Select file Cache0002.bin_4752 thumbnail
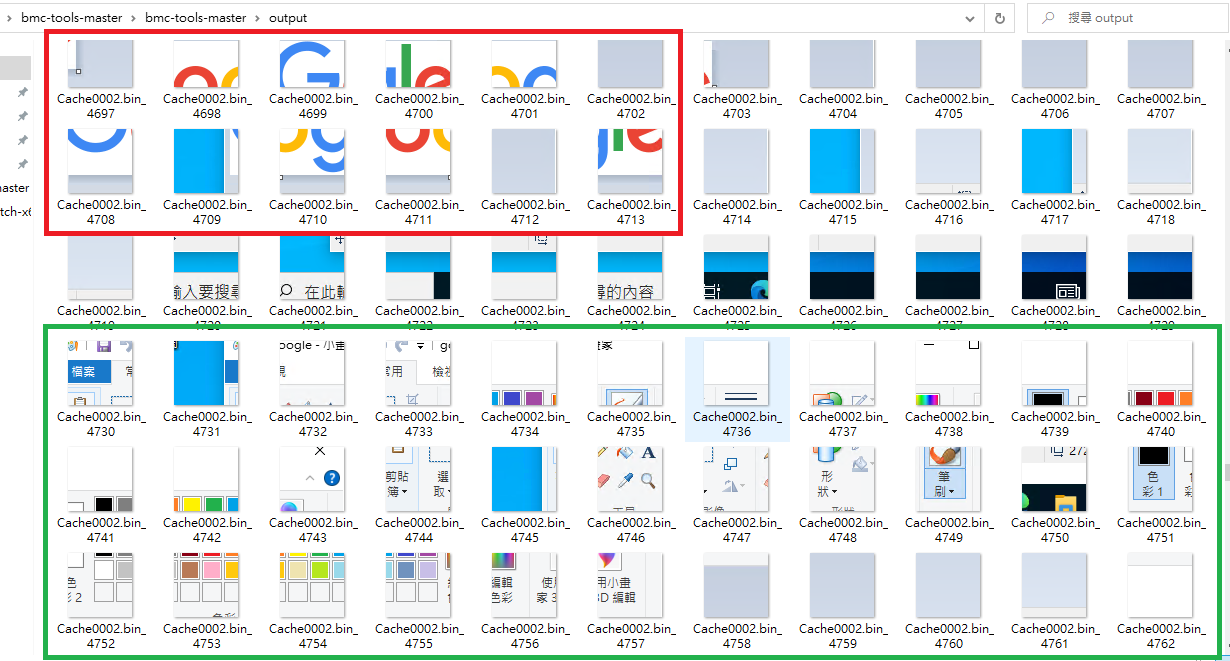 coord(101,585)
